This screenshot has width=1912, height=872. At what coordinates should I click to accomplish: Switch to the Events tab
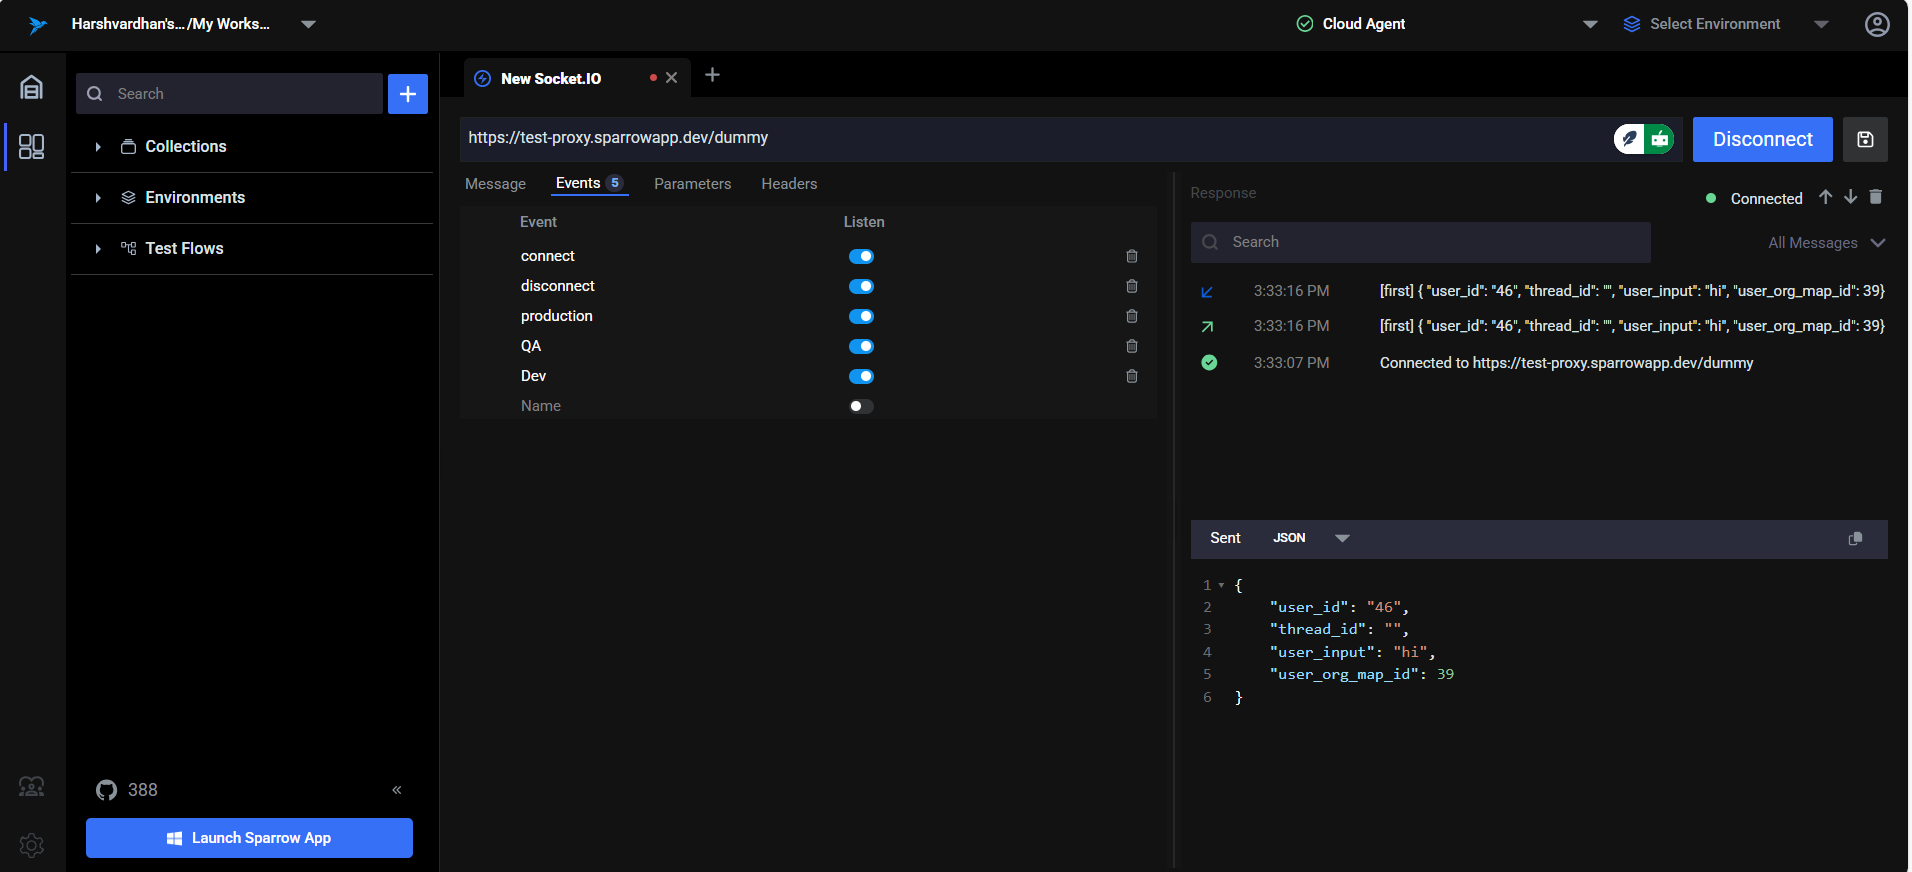point(589,183)
